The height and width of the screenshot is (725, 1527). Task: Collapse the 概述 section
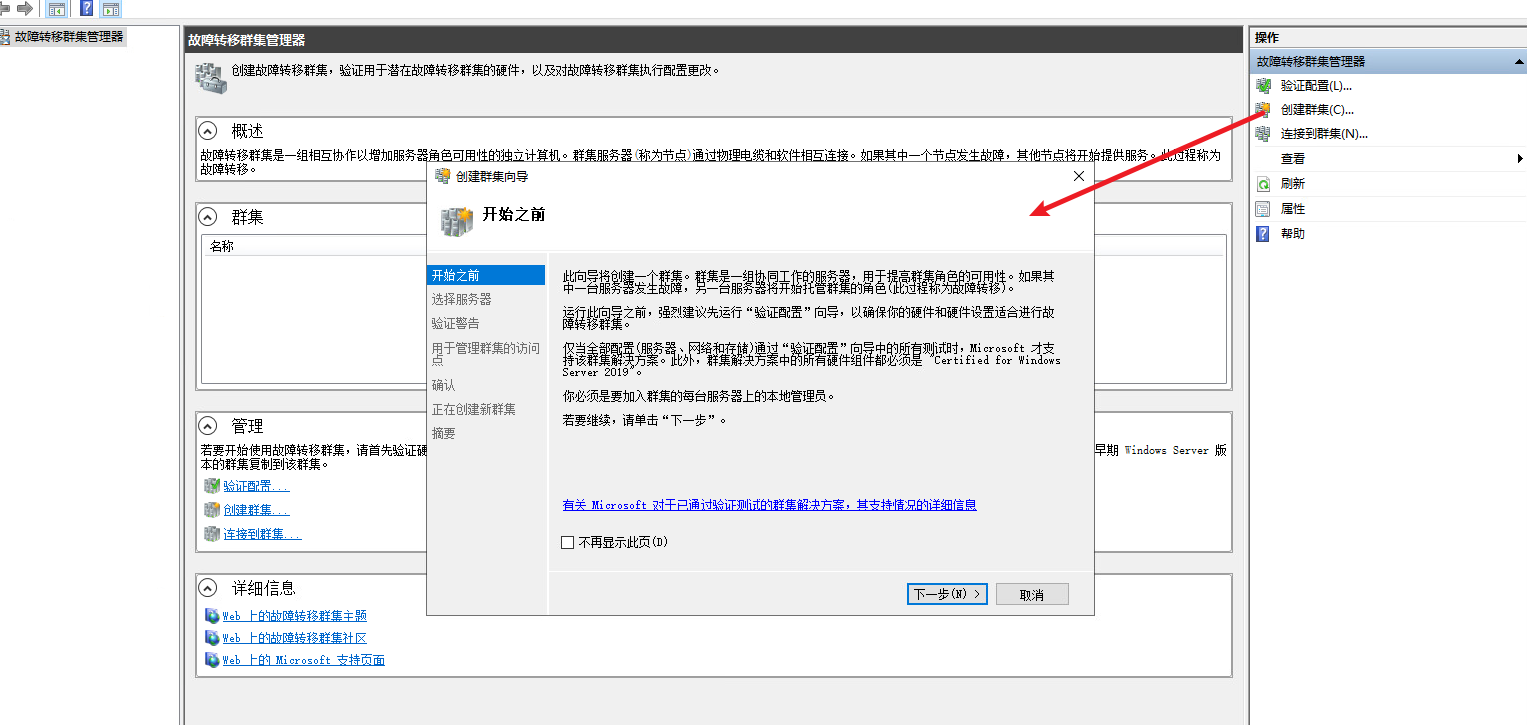[208, 131]
